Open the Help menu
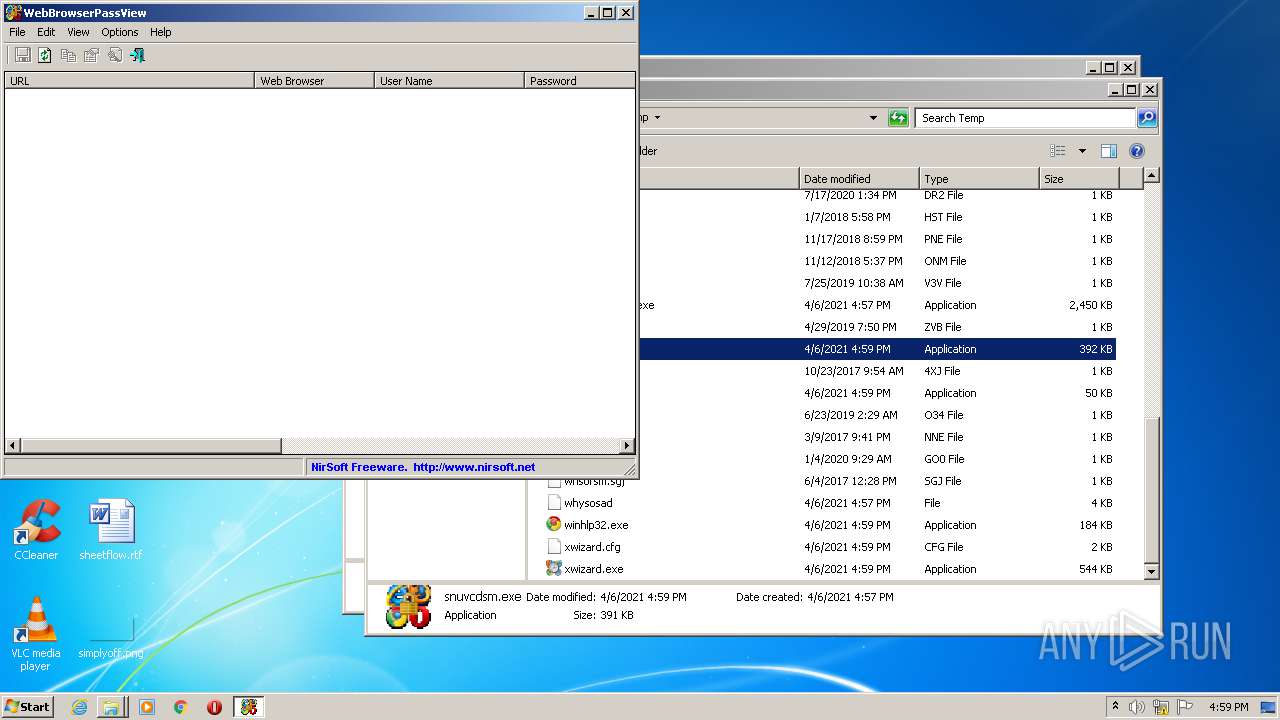 coord(161,32)
